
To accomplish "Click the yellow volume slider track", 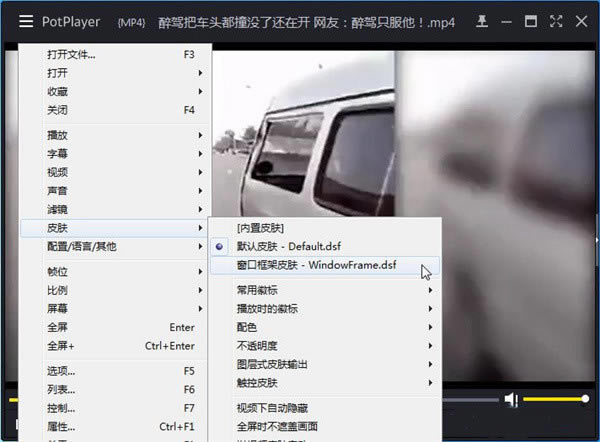I will (x=554, y=399).
